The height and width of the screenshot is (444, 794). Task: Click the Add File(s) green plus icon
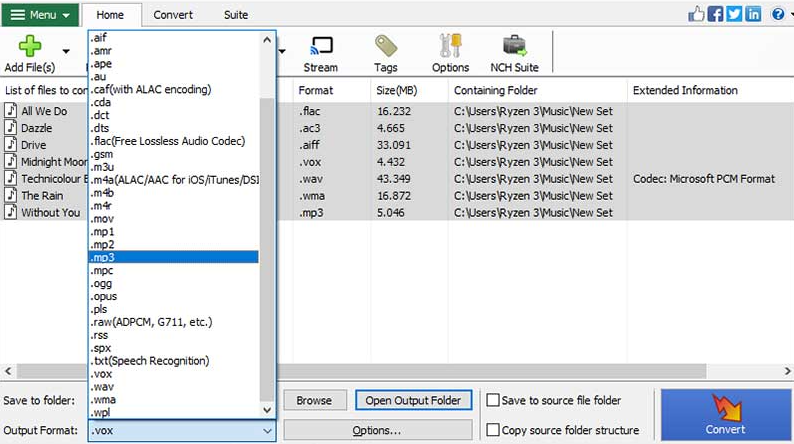[29, 47]
